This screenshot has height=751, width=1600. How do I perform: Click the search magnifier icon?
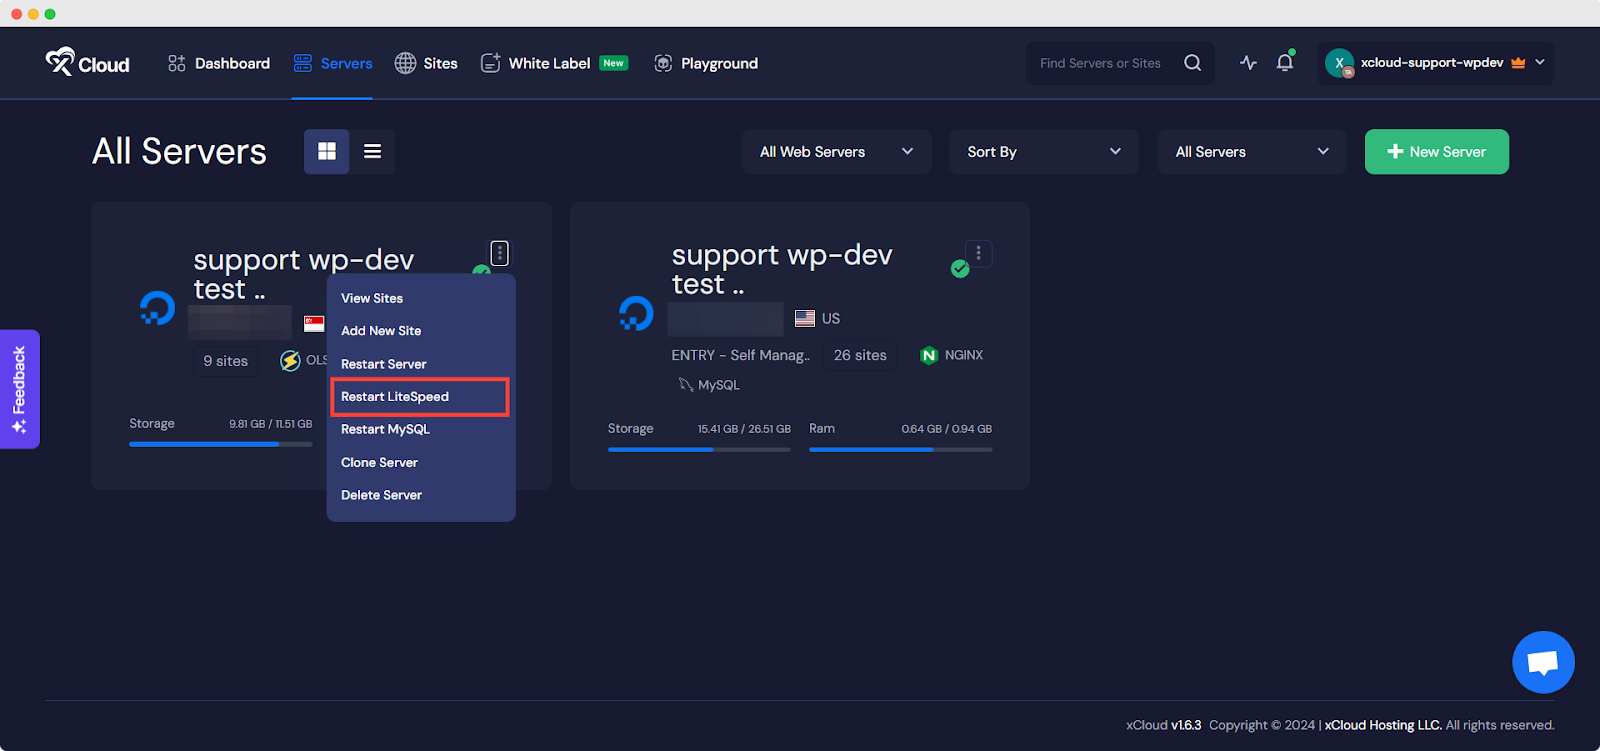tap(1192, 63)
